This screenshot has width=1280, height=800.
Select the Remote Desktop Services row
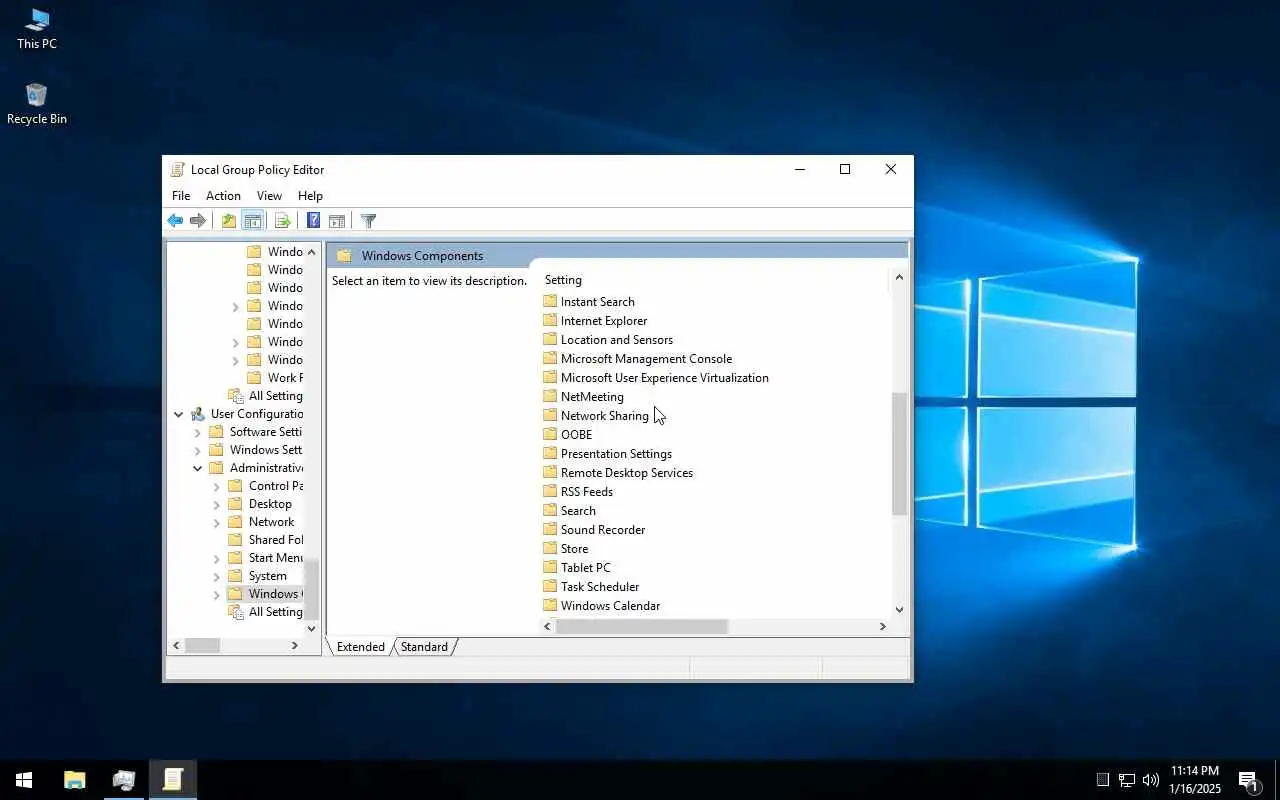tap(627, 472)
